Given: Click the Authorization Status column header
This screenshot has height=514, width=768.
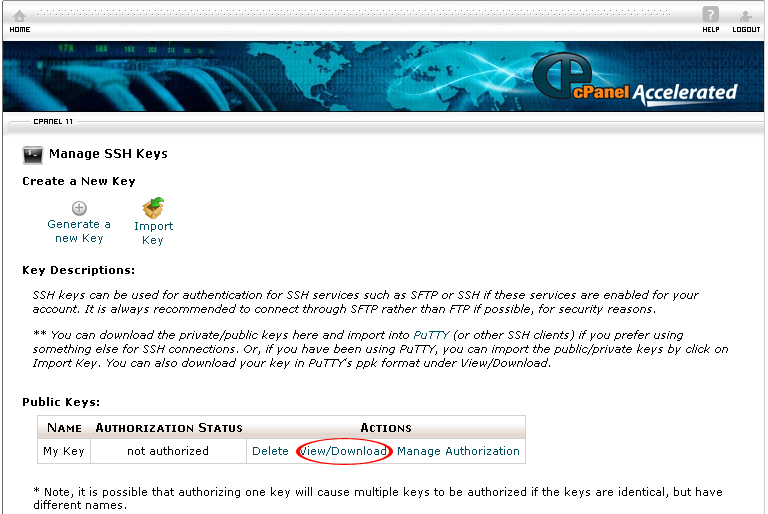Looking at the screenshot, I should click(x=169, y=428).
